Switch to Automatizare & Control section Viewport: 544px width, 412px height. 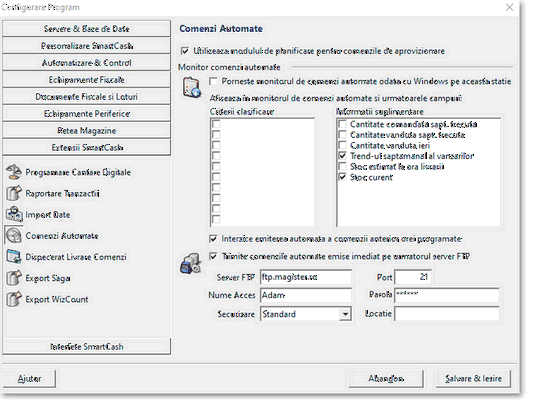86,63
